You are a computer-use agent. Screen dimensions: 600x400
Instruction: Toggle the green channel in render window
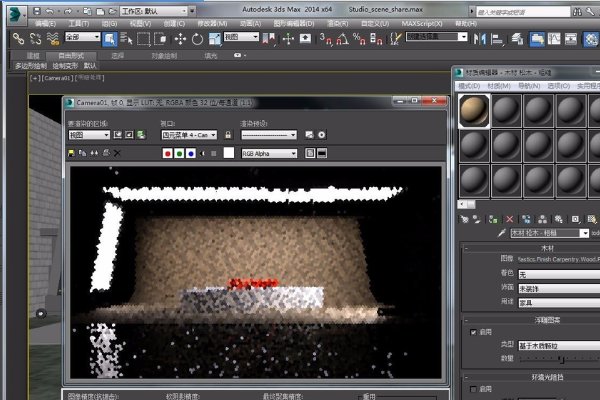coord(179,153)
